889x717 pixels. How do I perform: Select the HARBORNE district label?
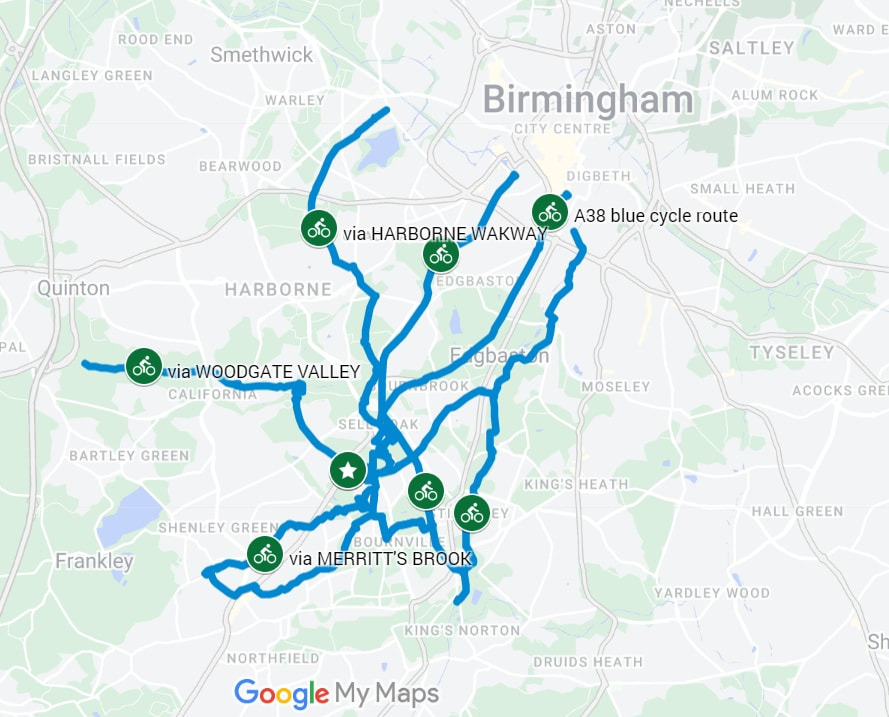pos(278,290)
